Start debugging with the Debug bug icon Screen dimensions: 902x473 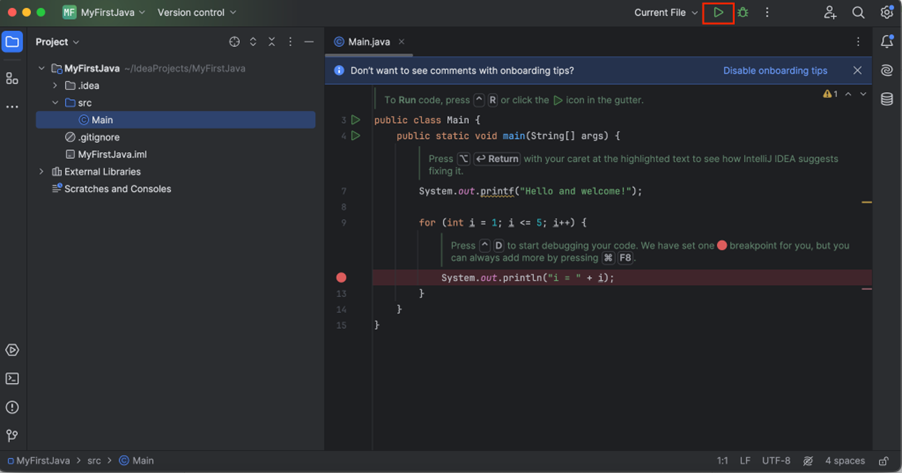(x=743, y=13)
